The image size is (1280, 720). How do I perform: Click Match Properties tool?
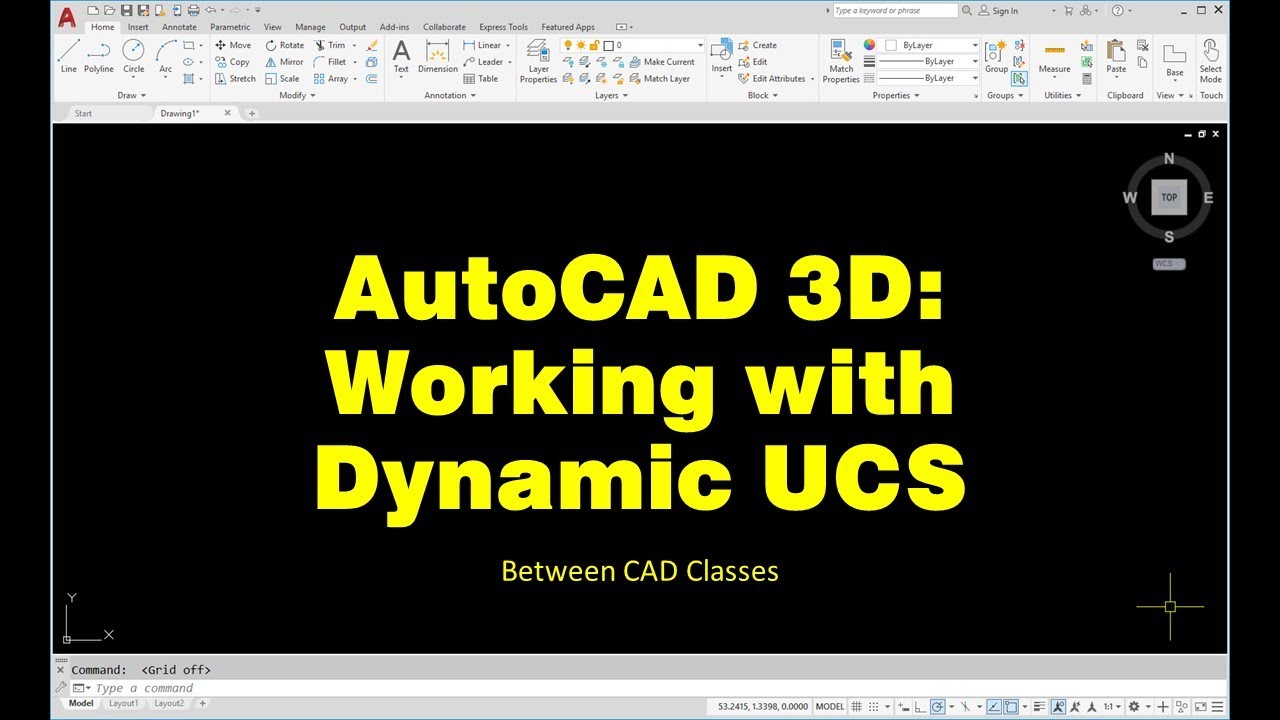(x=841, y=60)
